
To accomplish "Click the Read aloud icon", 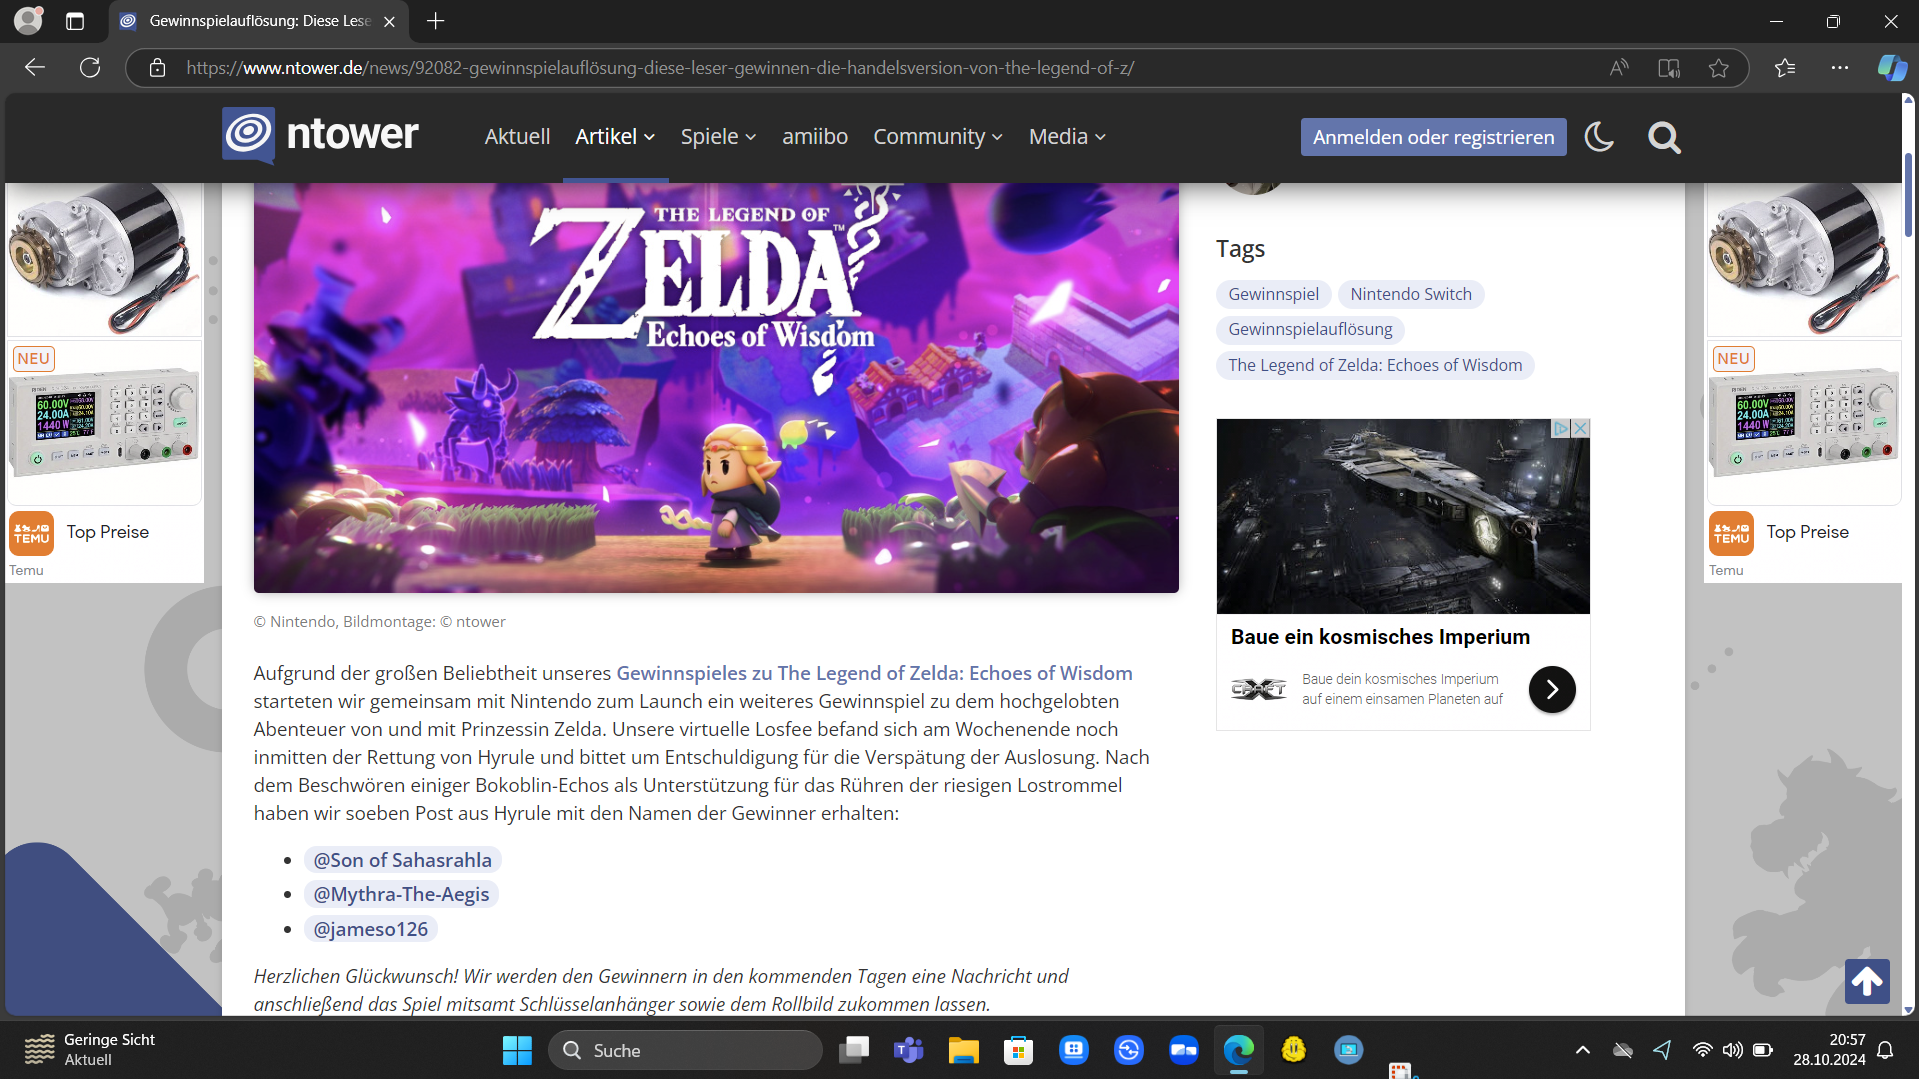I will click(1618, 68).
